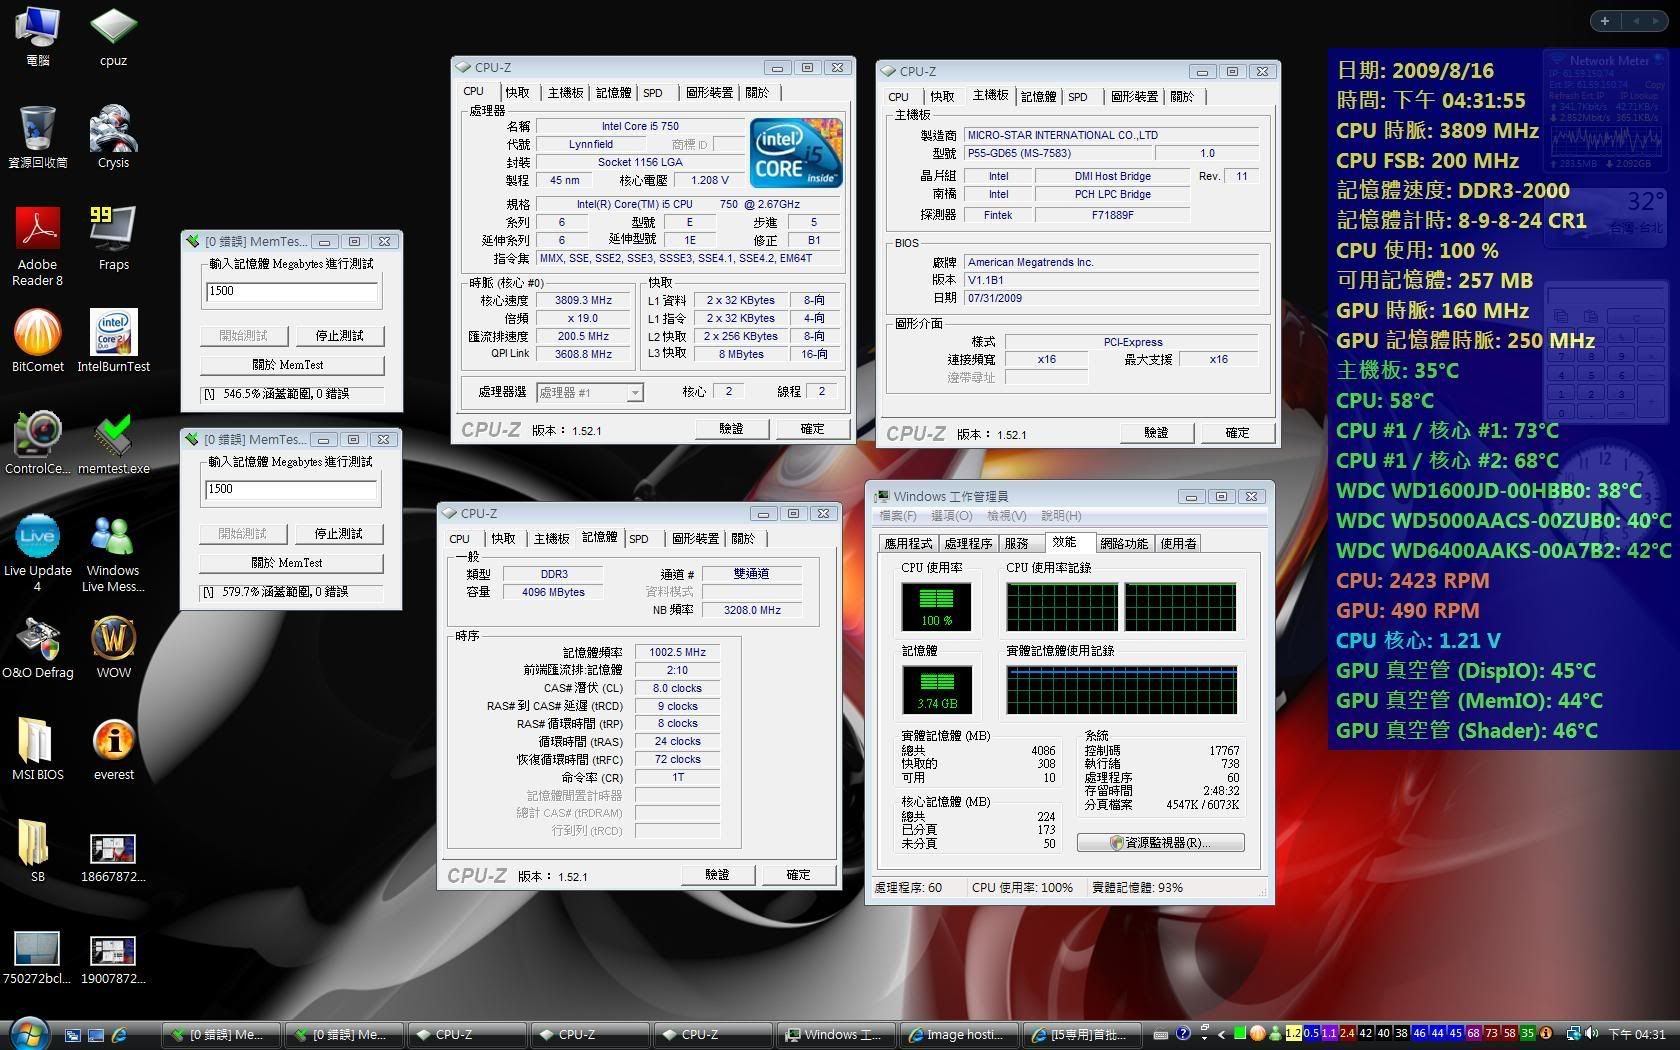Launch memtest.exe from the desktop
Viewport: 1680px width, 1050px height.
tap(113, 443)
